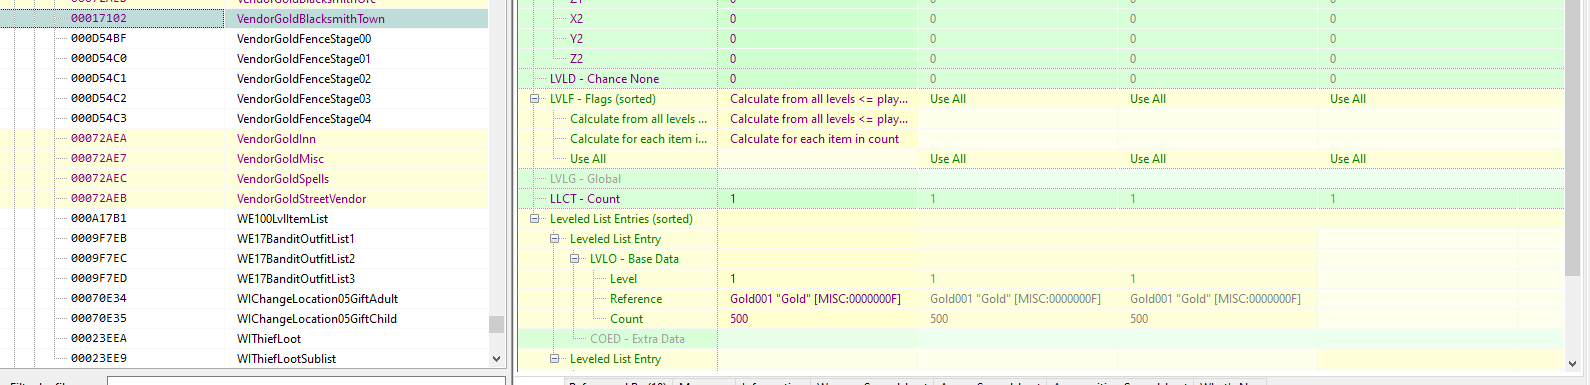Select the VendorGoldInn record
Screen dimensions: 1590x385
[276, 139]
